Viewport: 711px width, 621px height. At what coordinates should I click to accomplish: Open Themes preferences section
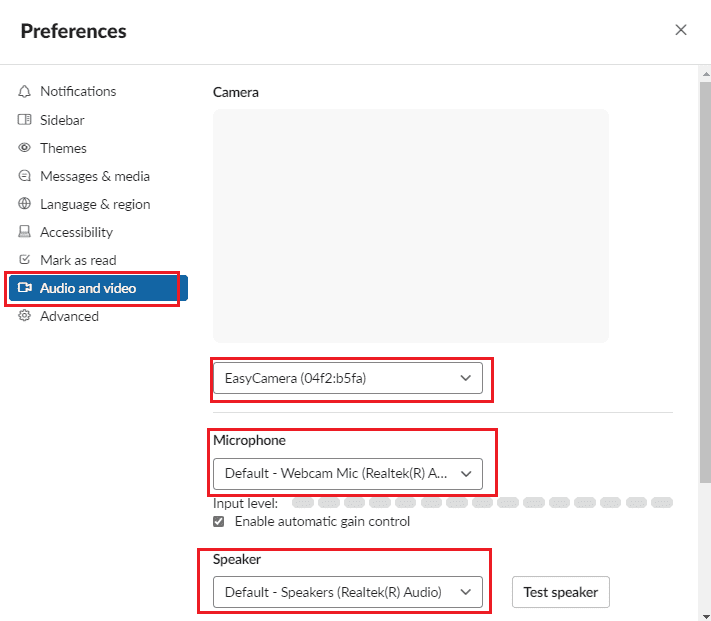pos(63,148)
